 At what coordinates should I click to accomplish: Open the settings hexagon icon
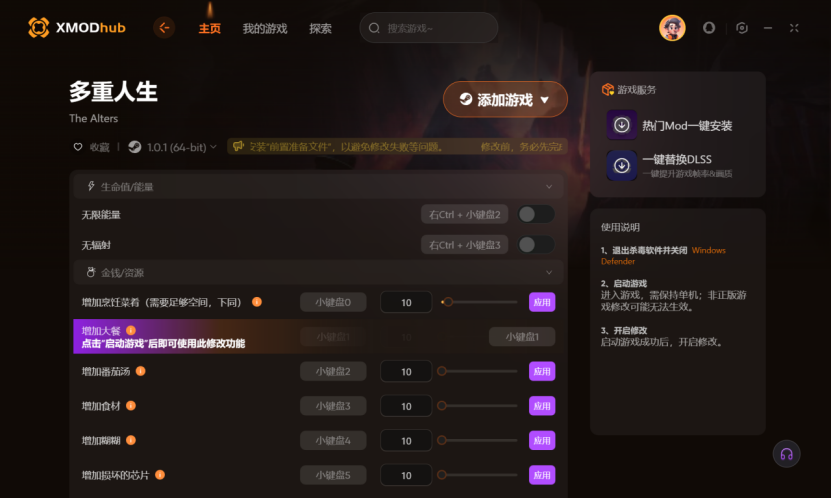point(742,28)
